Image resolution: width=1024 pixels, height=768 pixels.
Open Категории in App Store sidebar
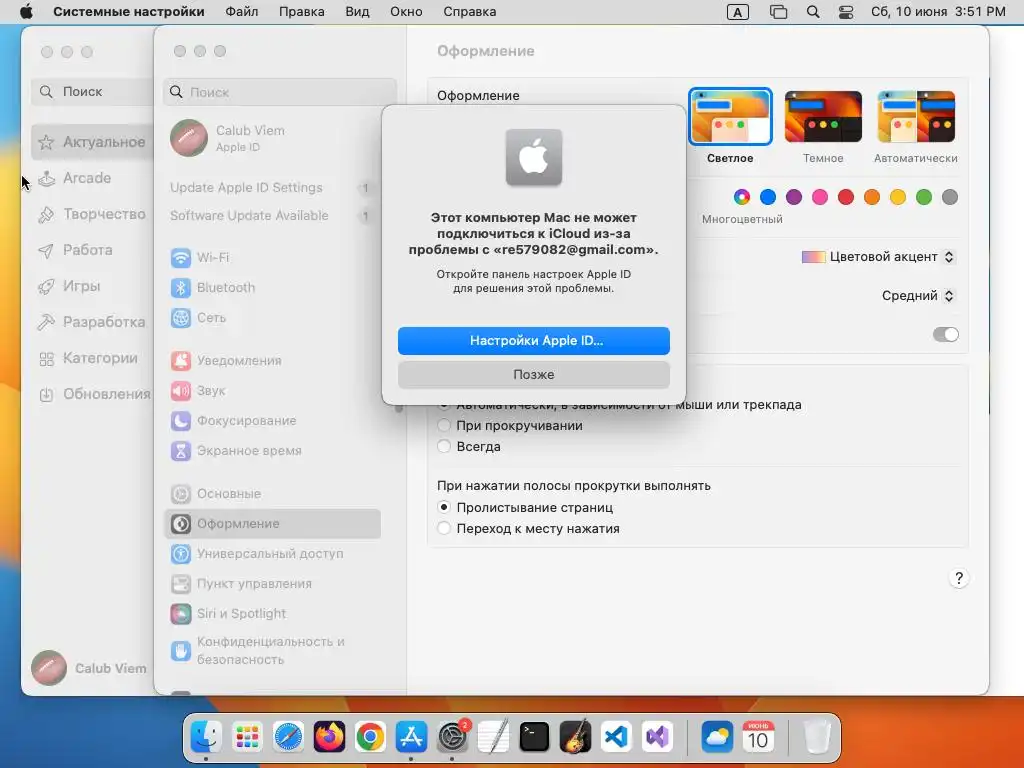click(x=91, y=358)
